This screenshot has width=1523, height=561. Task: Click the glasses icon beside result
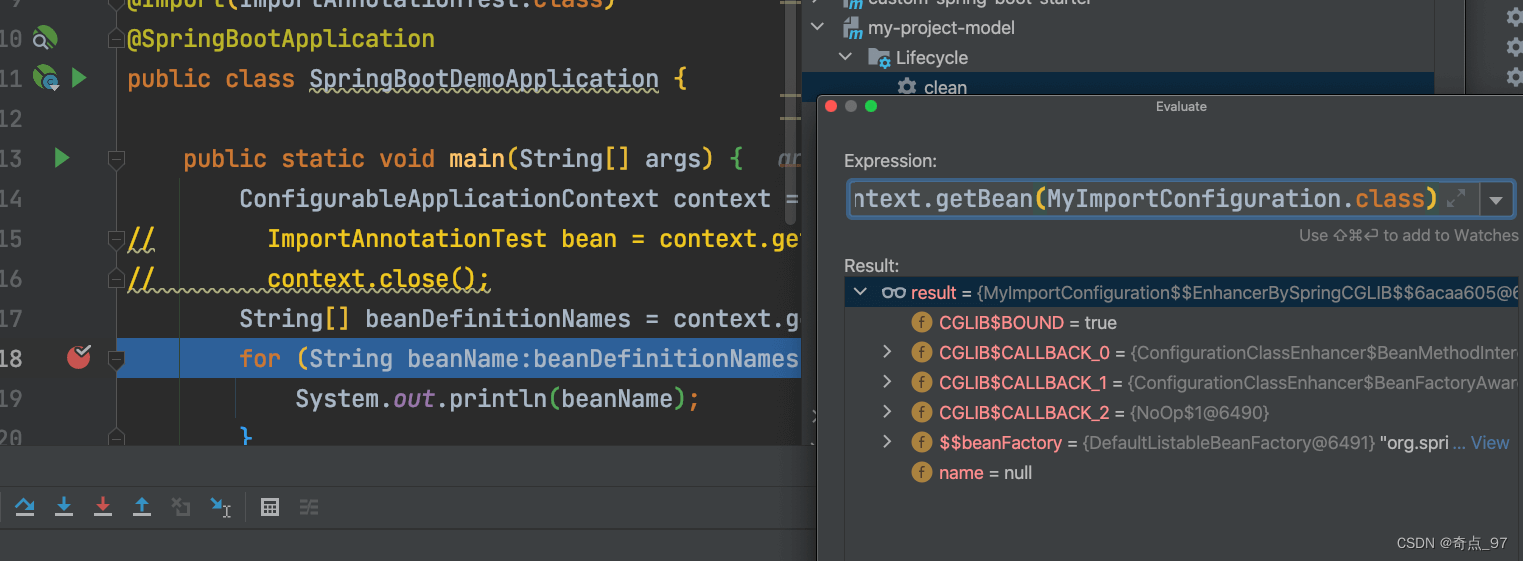pos(893,293)
